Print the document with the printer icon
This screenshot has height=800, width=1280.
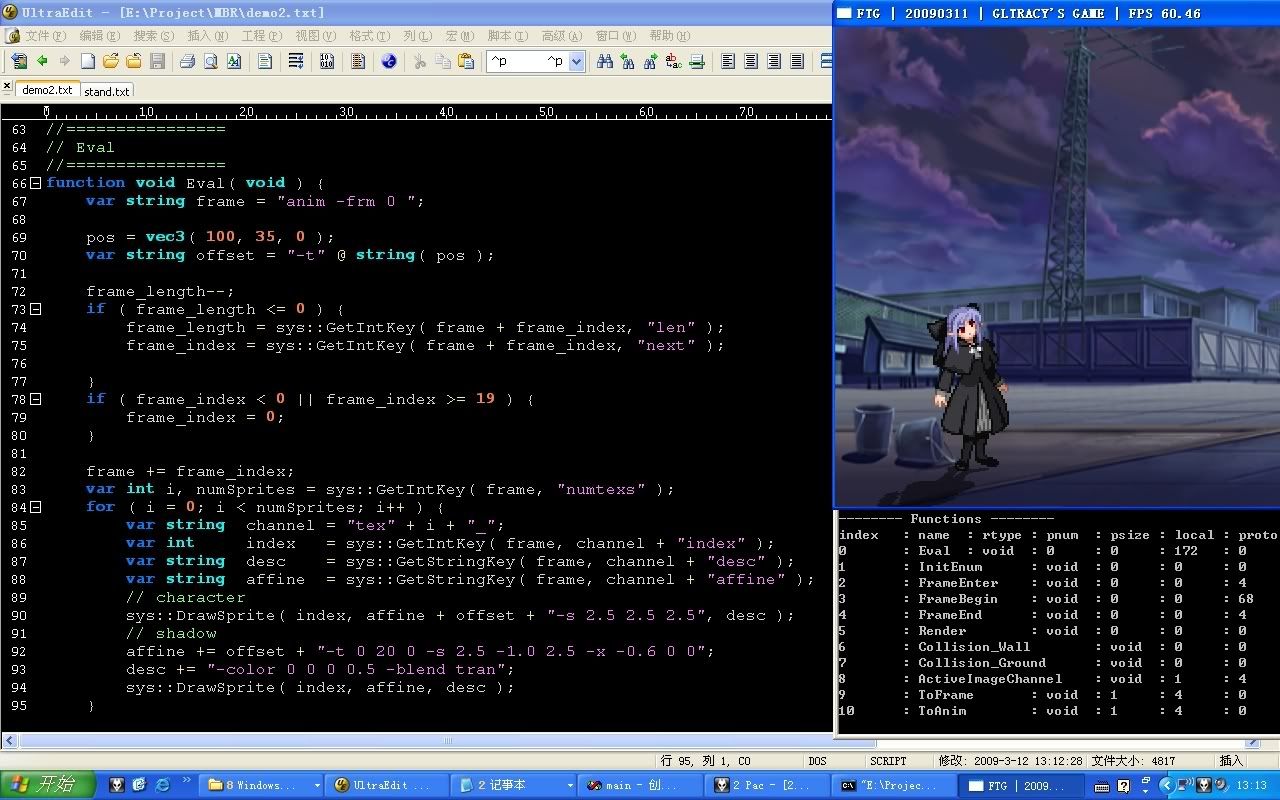point(187,61)
